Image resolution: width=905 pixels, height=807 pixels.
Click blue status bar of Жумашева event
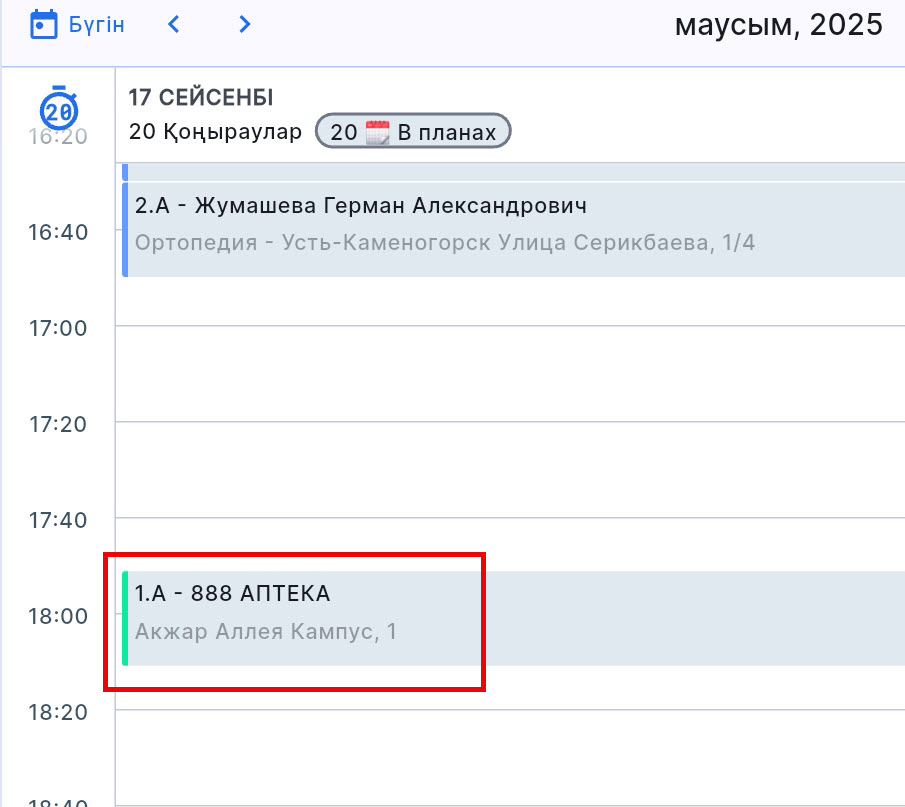pos(125,229)
